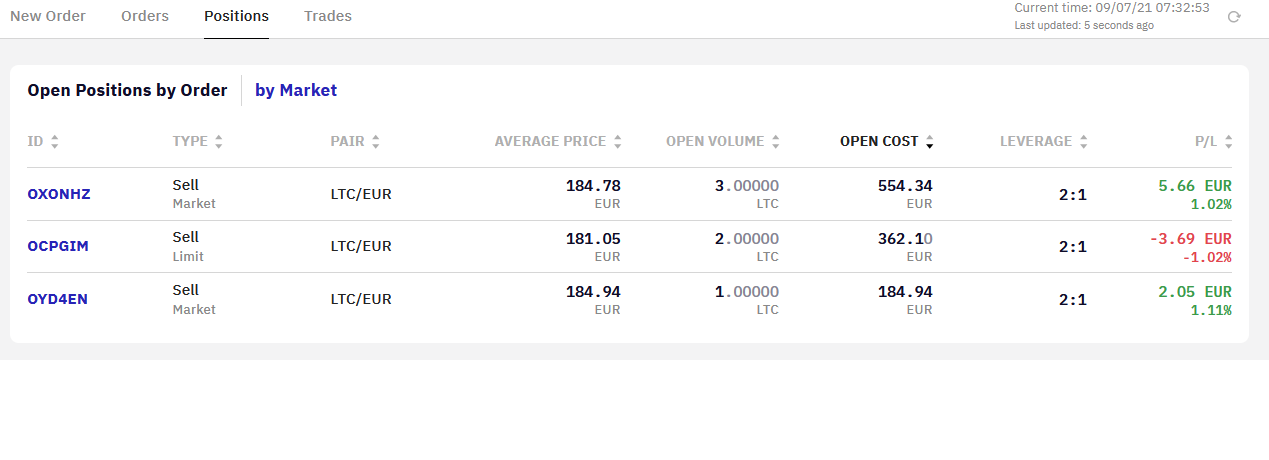View open positions by Market
The height and width of the screenshot is (460, 1269).
pyautogui.click(x=296, y=90)
